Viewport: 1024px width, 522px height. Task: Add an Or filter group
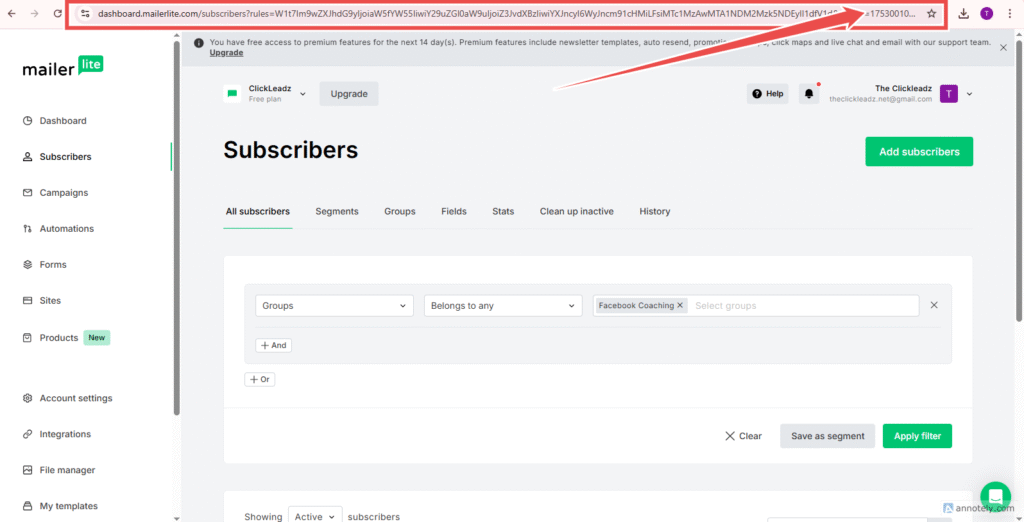pyautogui.click(x=259, y=380)
